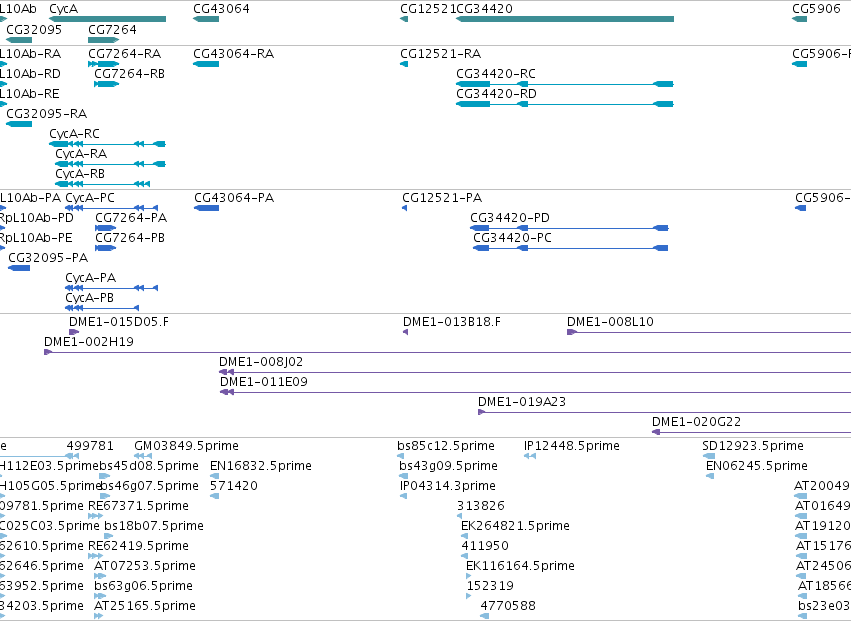This screenshot has width=851, height=621.
Task: Click EST bs63g06.5prime
Action: point(144,587)
